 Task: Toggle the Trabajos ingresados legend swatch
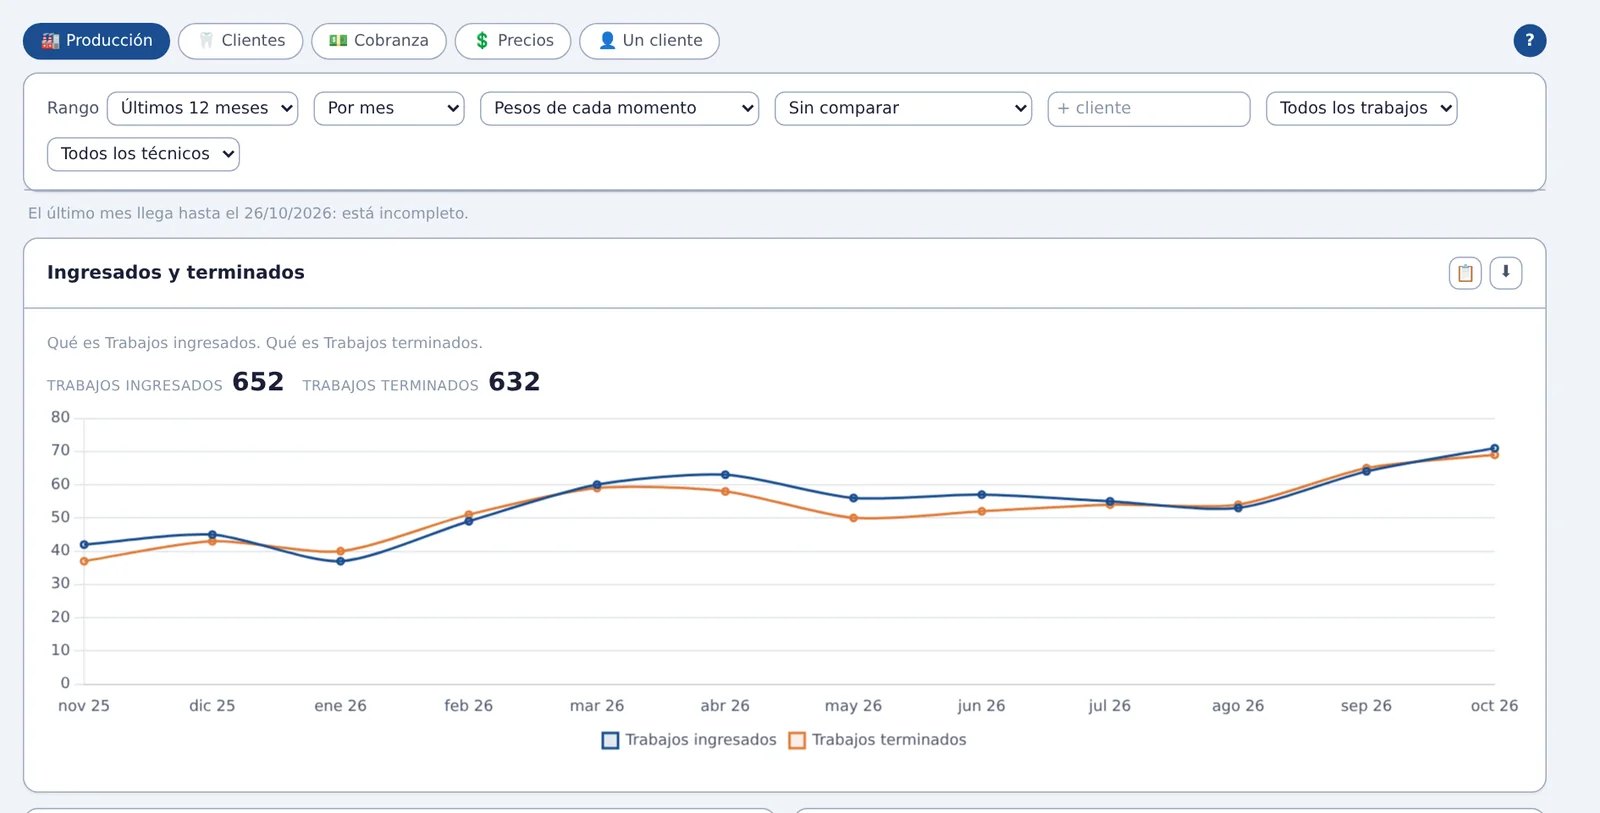point(610,741)
